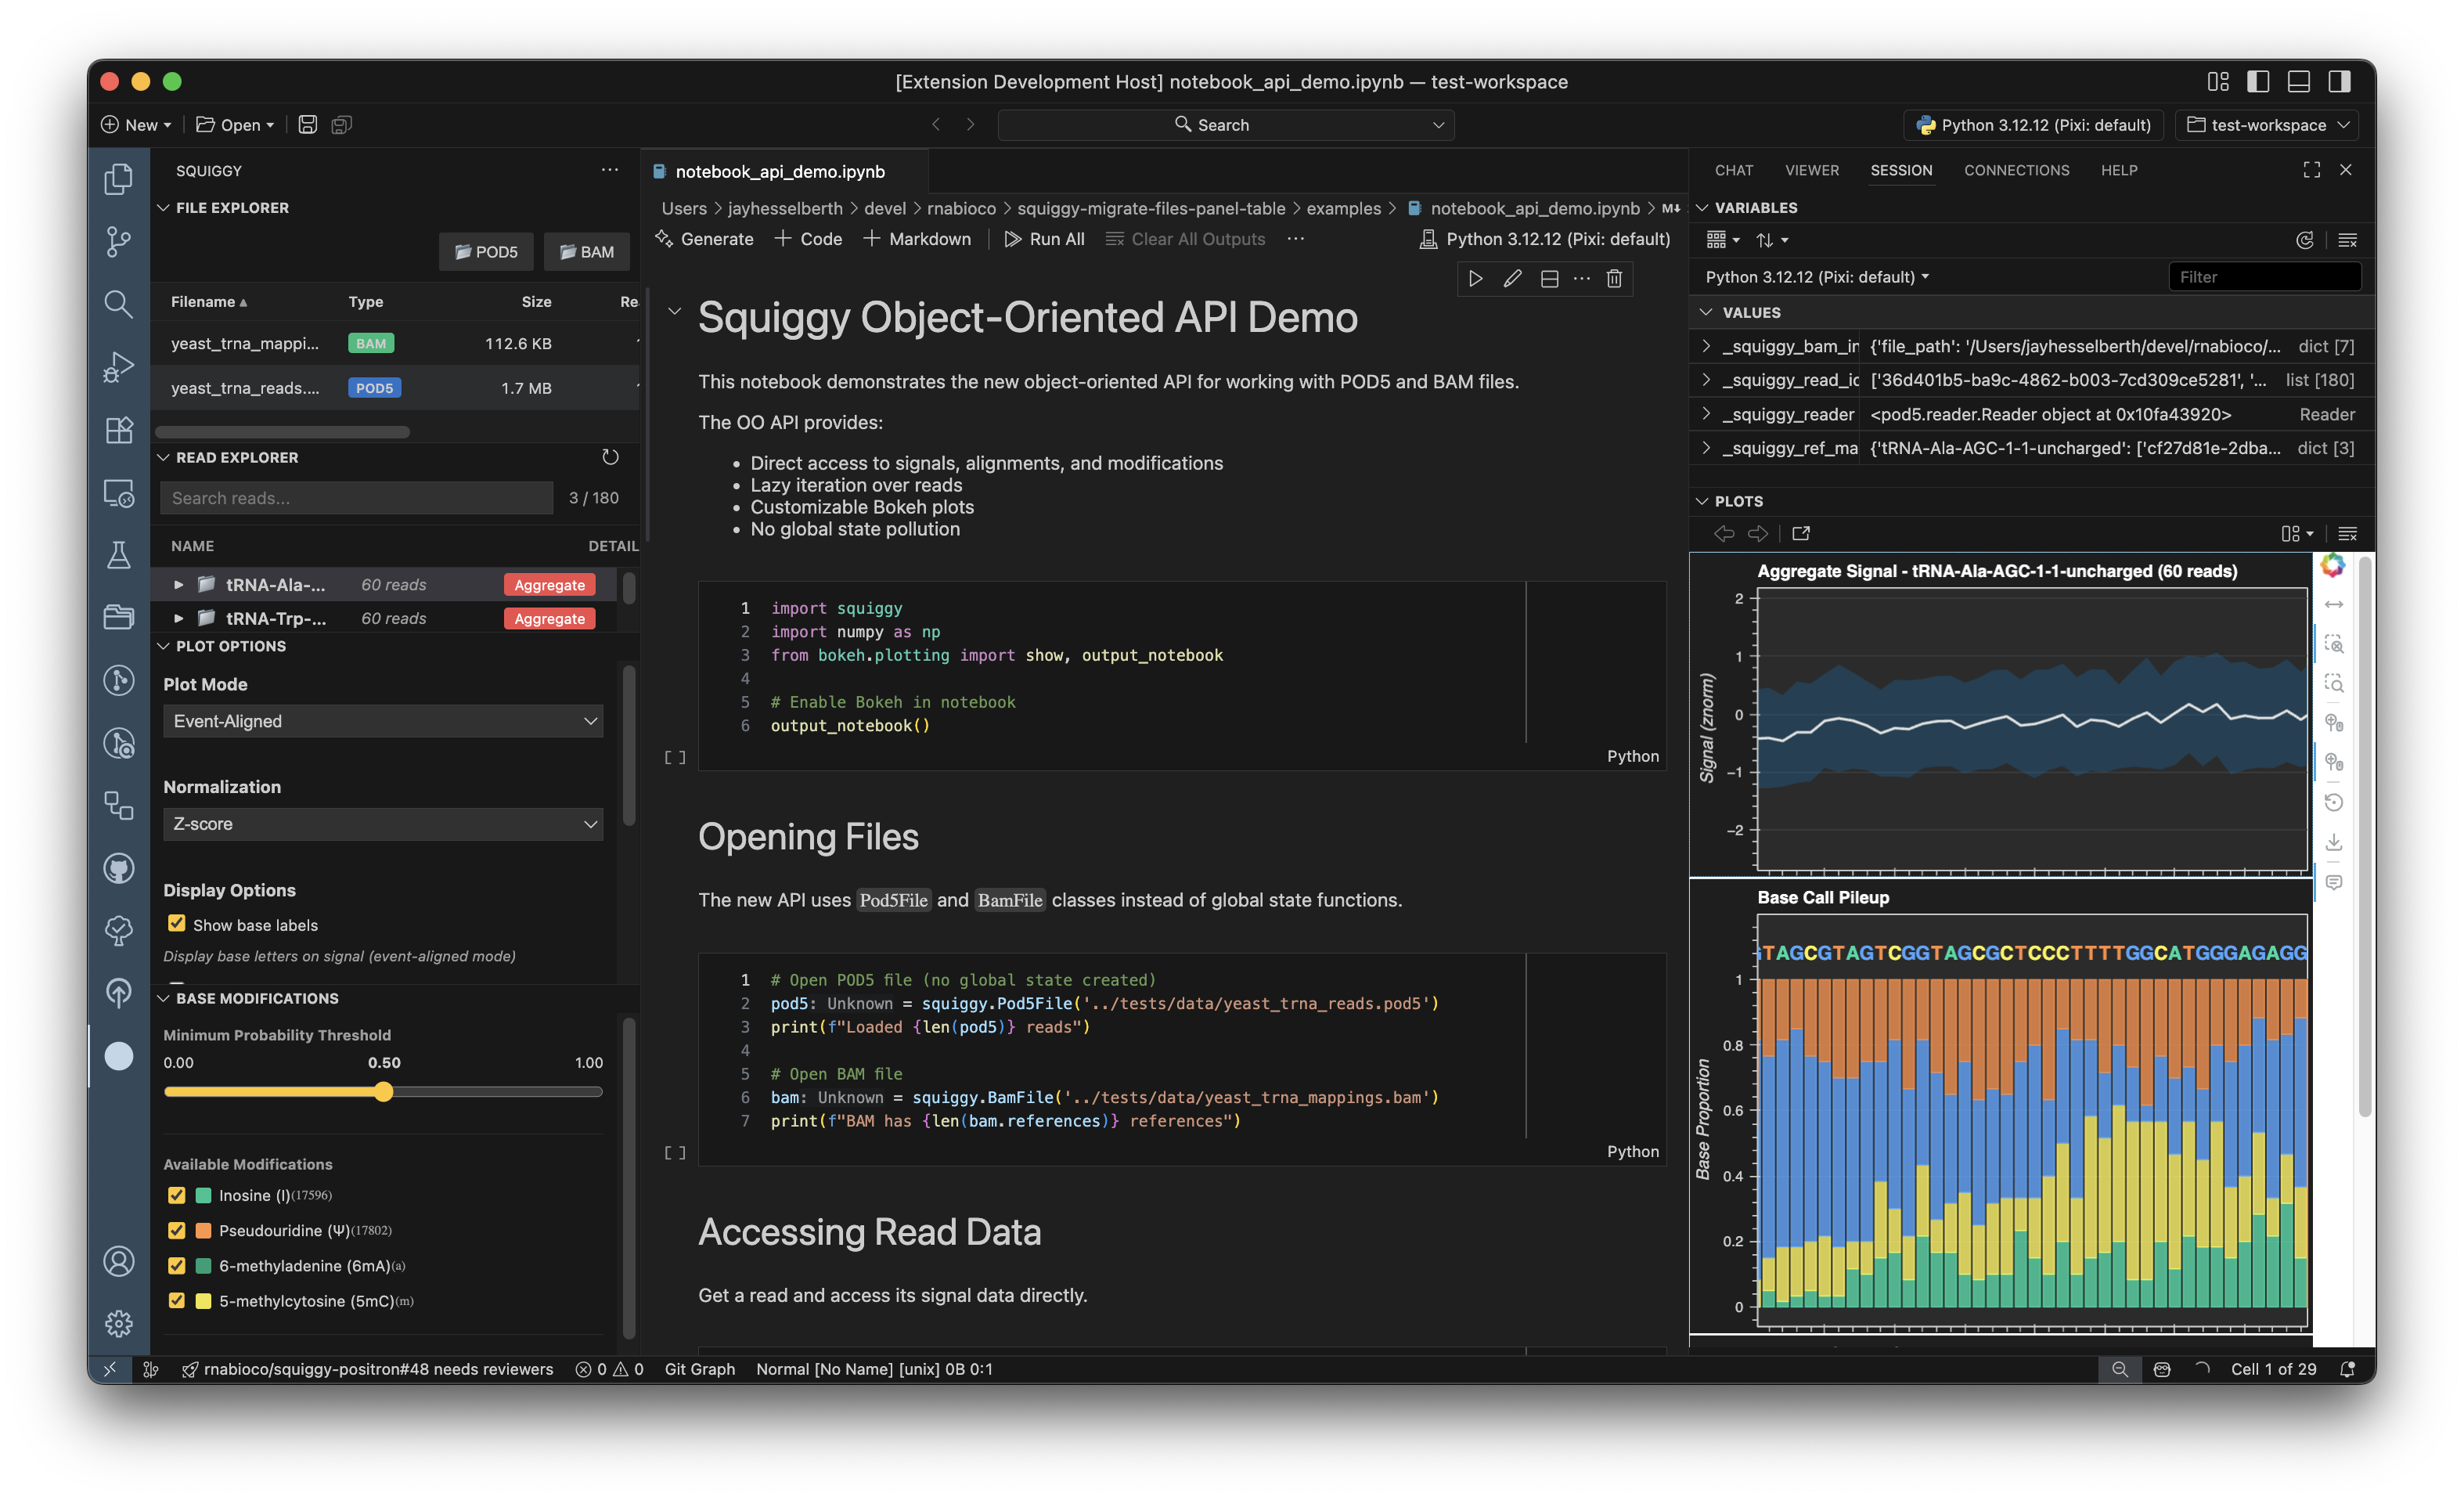Image resolution: width=2464 pixels, height=1500 pixels.
Task: Refresh the Read Explorer list
Action: coord(610,457)
